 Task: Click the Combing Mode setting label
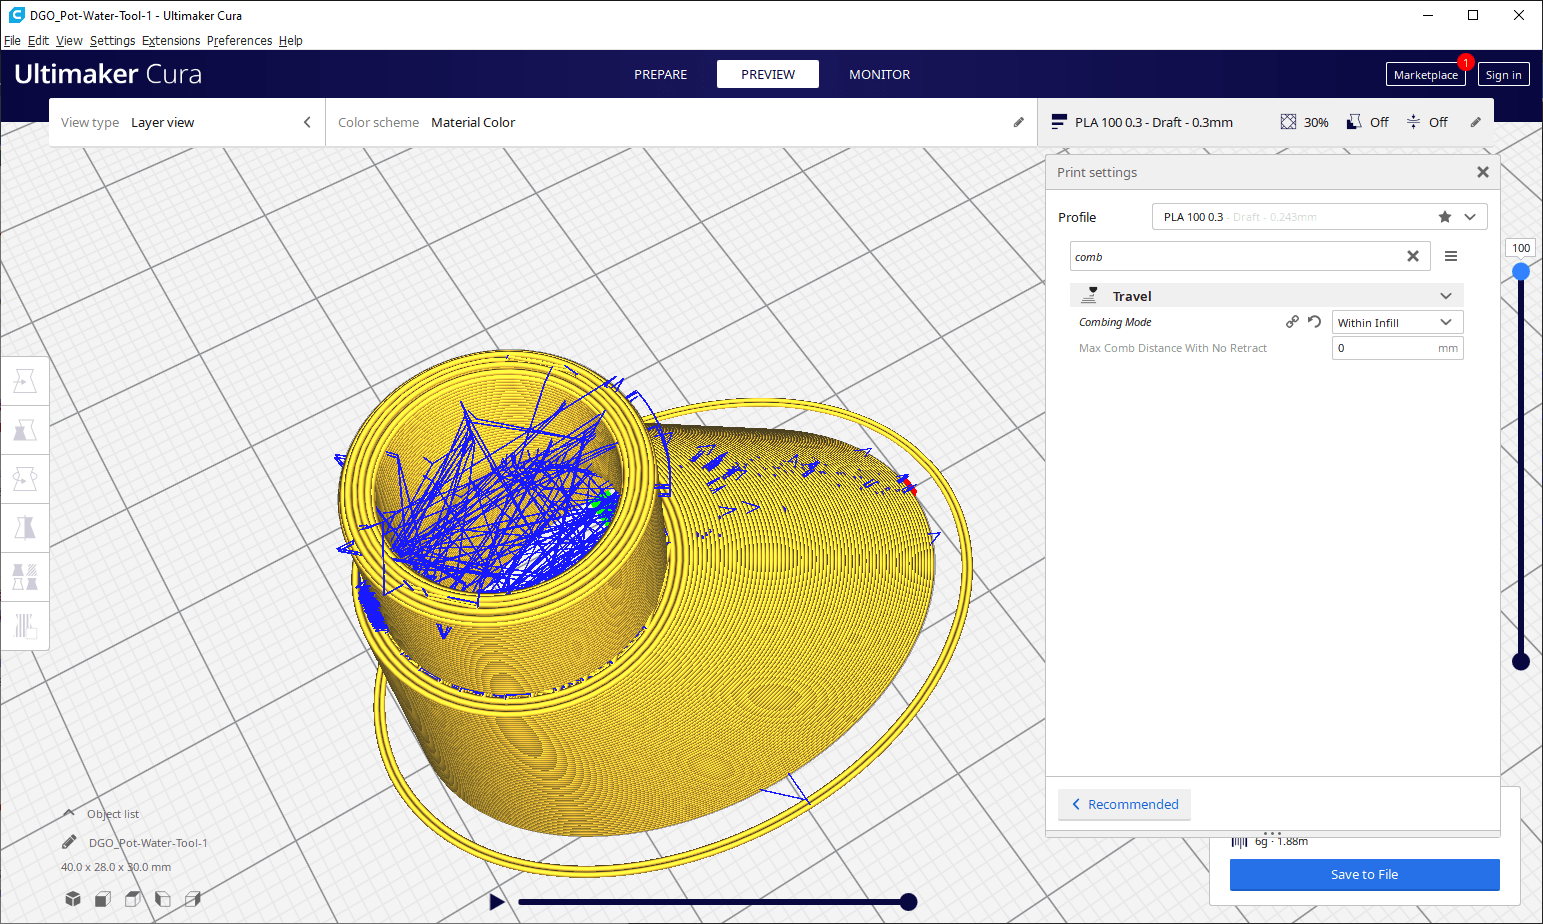click(1115, 322)
